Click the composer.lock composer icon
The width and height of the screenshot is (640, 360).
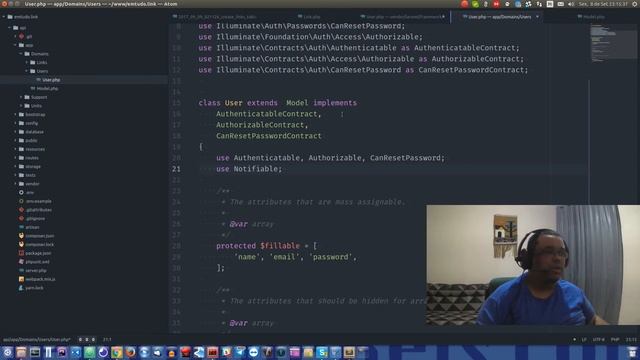(21, 244)
